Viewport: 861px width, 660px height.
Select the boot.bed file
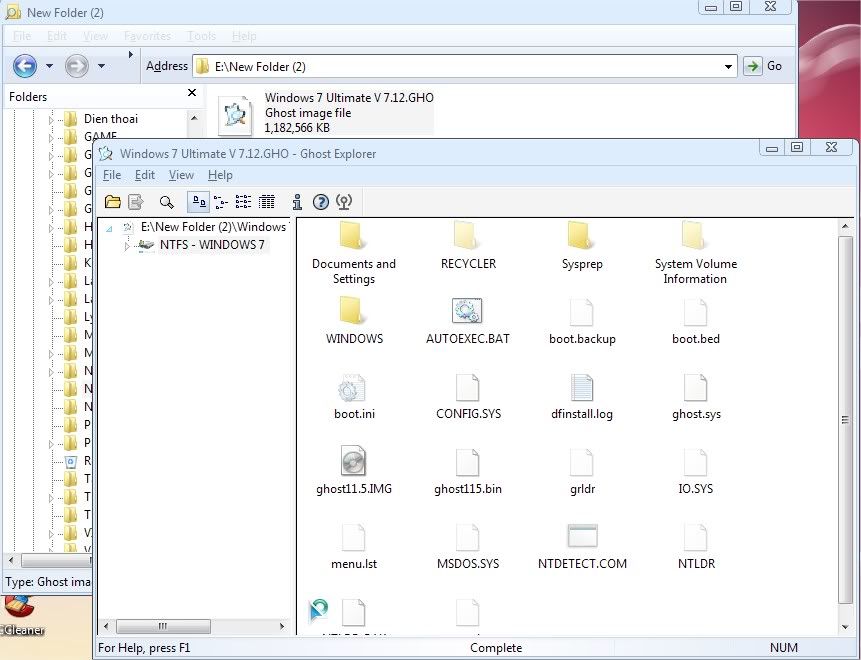[x=696, y=321]
